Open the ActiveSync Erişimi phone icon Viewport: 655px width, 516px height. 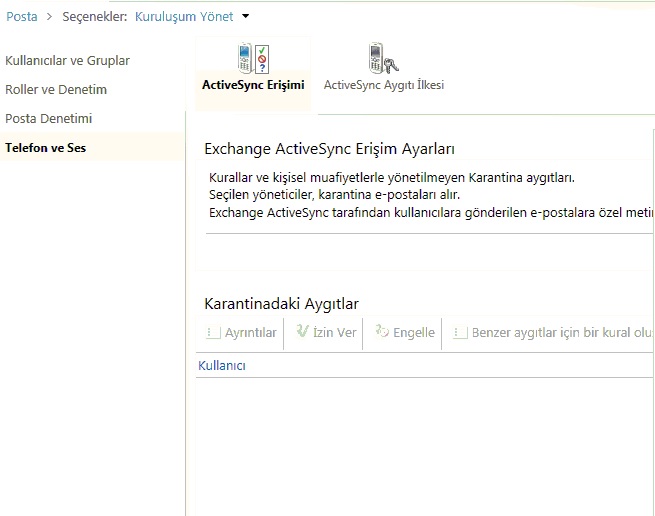253,58
